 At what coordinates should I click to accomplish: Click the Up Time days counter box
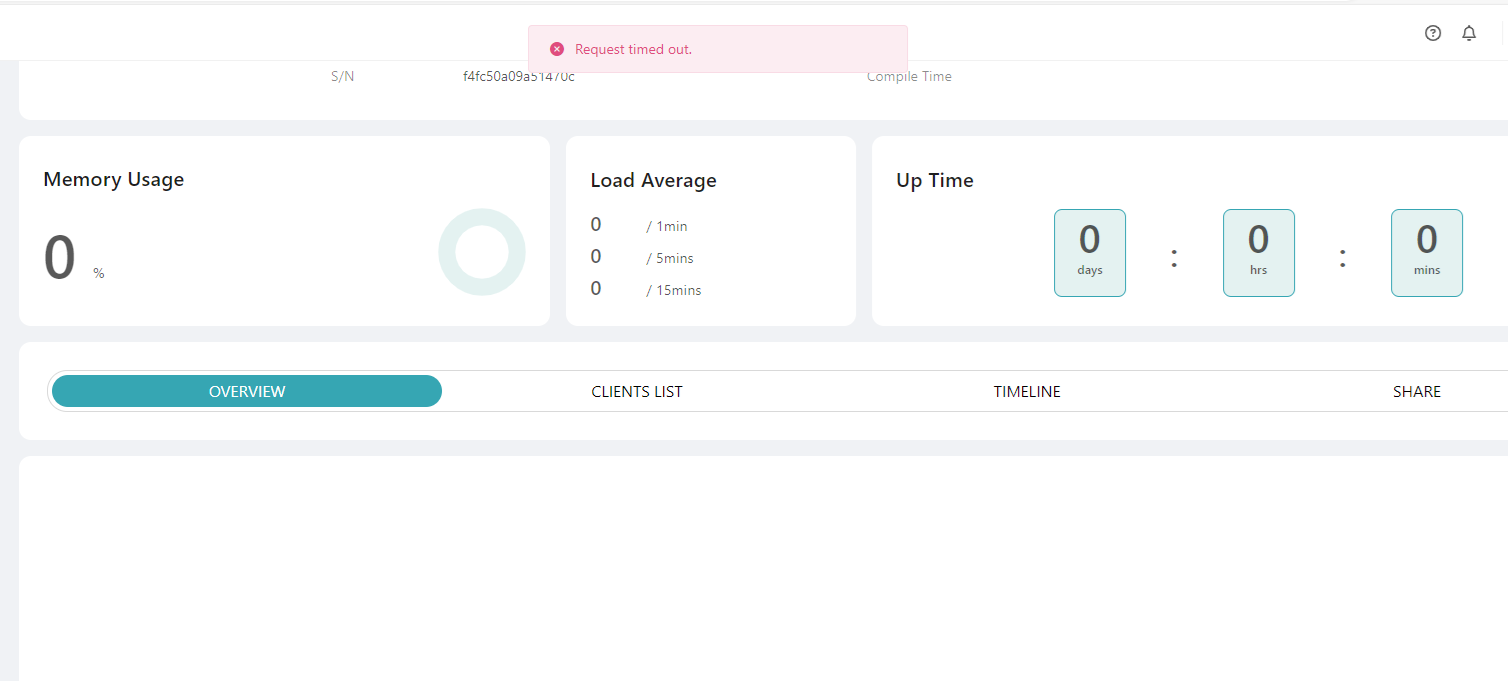[1090, 253]
